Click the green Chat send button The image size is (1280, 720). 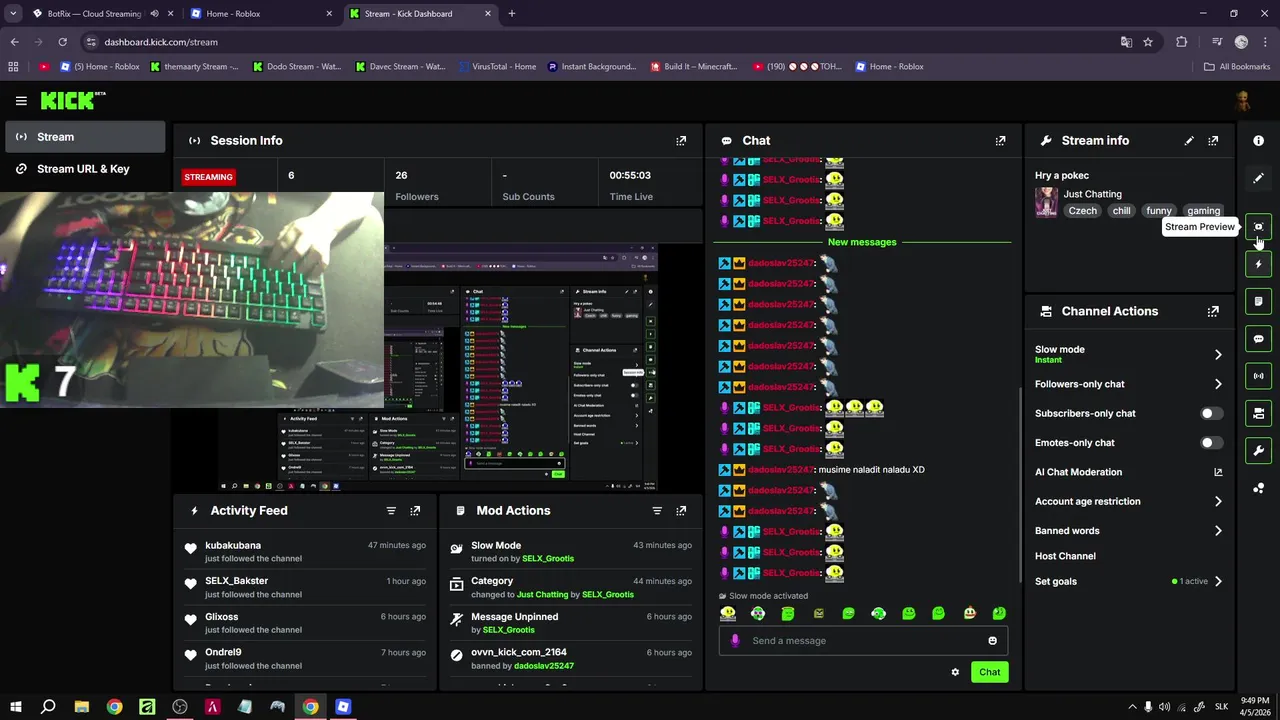989,672
